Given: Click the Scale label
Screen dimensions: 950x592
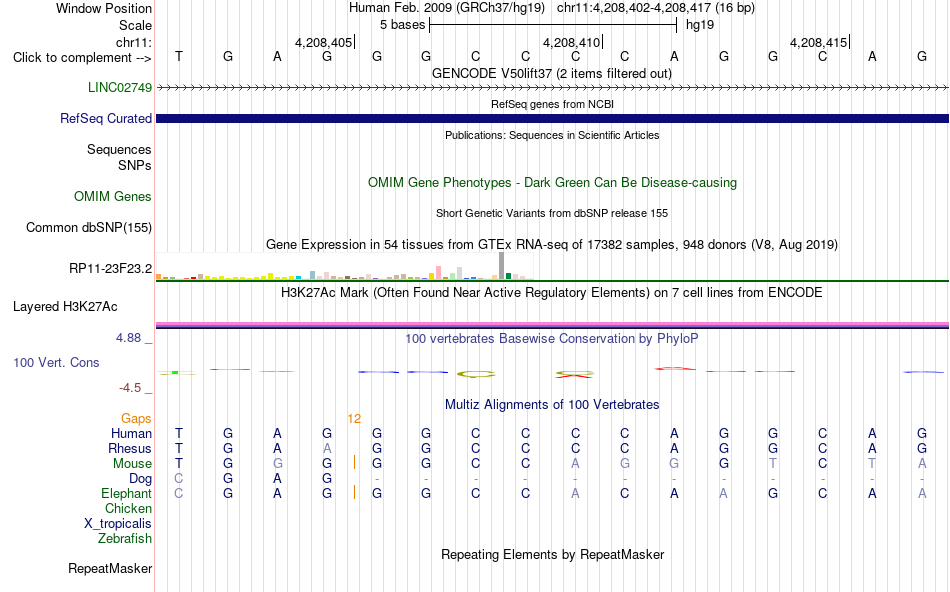Looking at the screenshot, I should point(136,25).
